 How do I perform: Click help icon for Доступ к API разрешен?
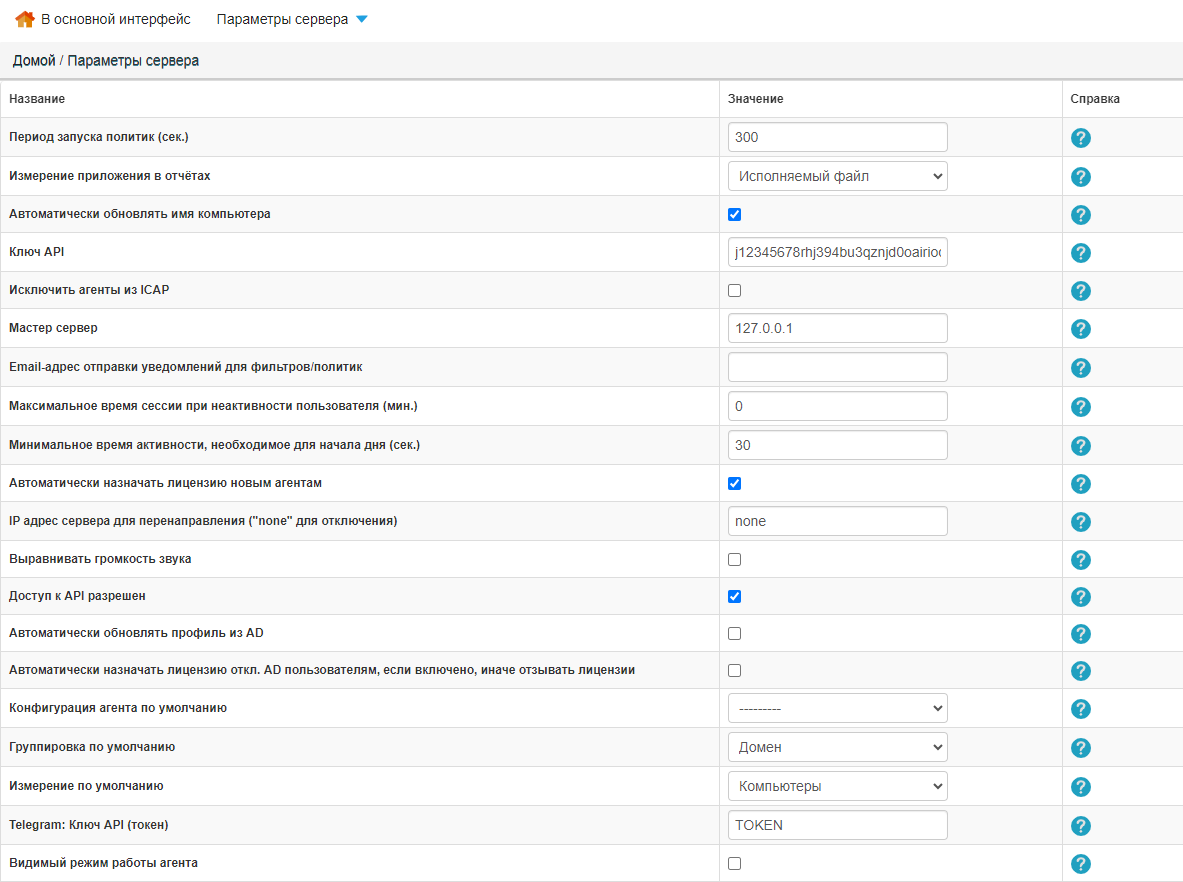(x=1080, y=597)
